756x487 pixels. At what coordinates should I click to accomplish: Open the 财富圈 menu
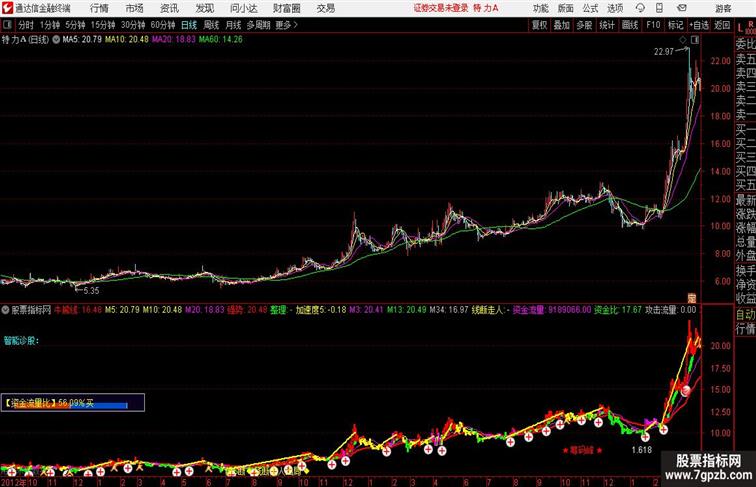(286, 8)
